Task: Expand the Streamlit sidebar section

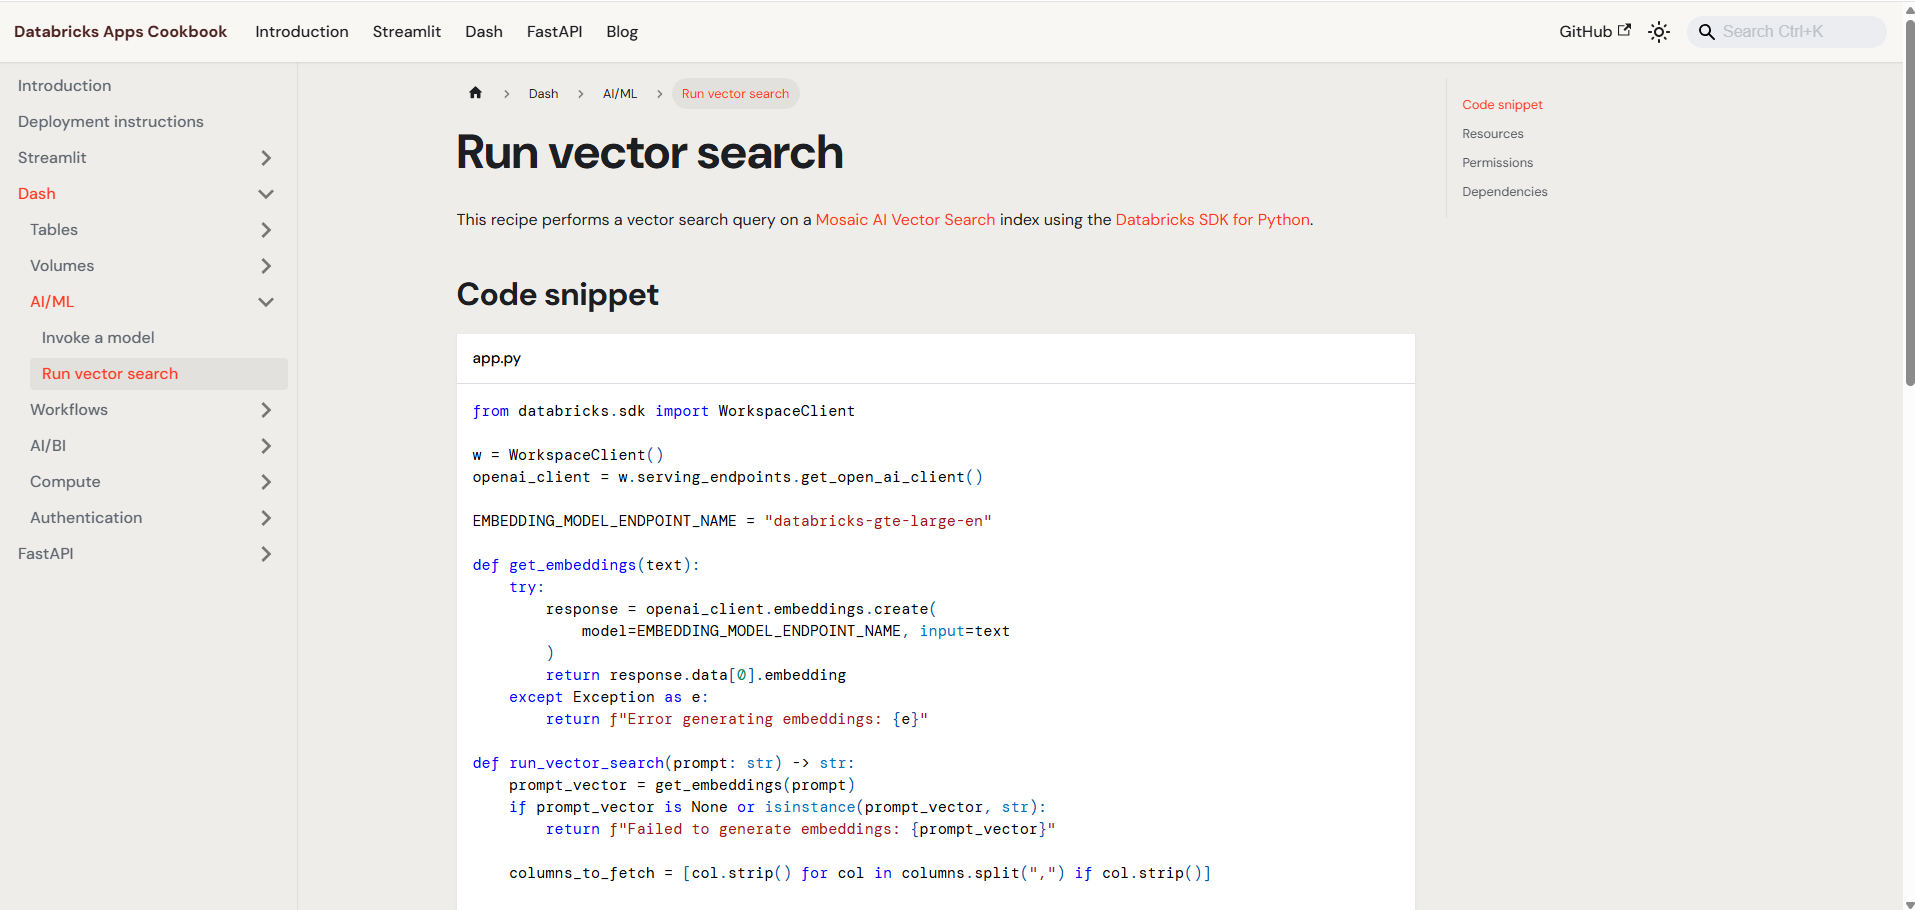Action: click(265, 157)
